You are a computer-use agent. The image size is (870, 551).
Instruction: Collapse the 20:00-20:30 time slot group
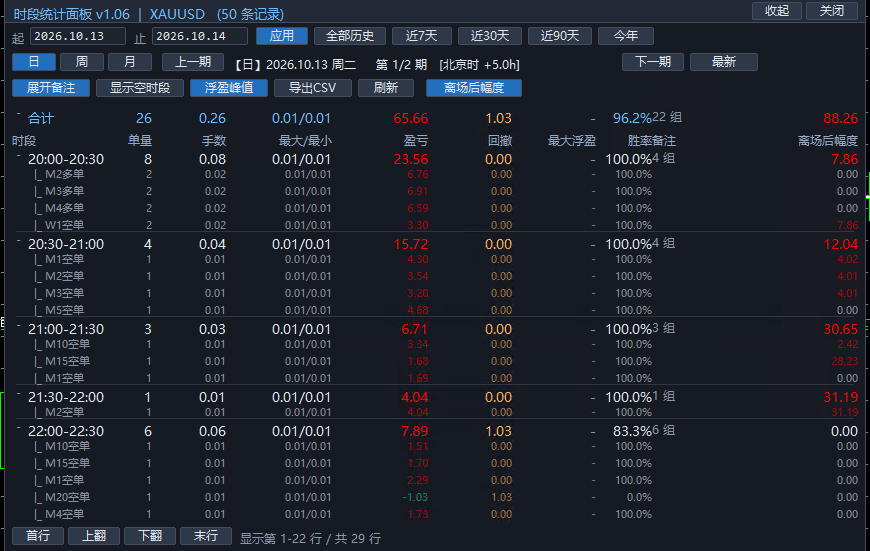(18, 156)
